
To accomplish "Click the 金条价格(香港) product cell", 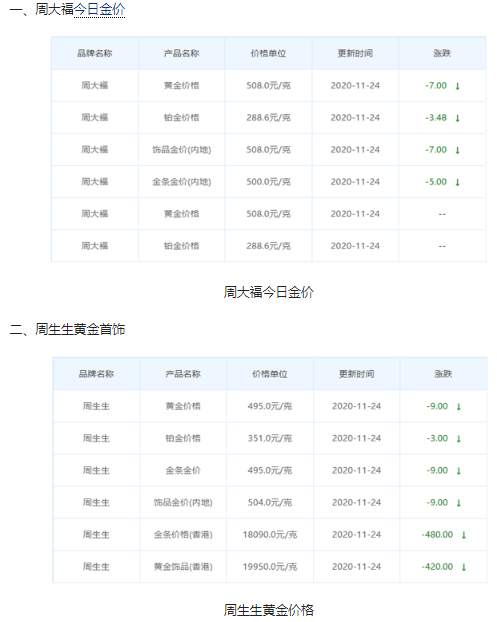I will [183, 534].
